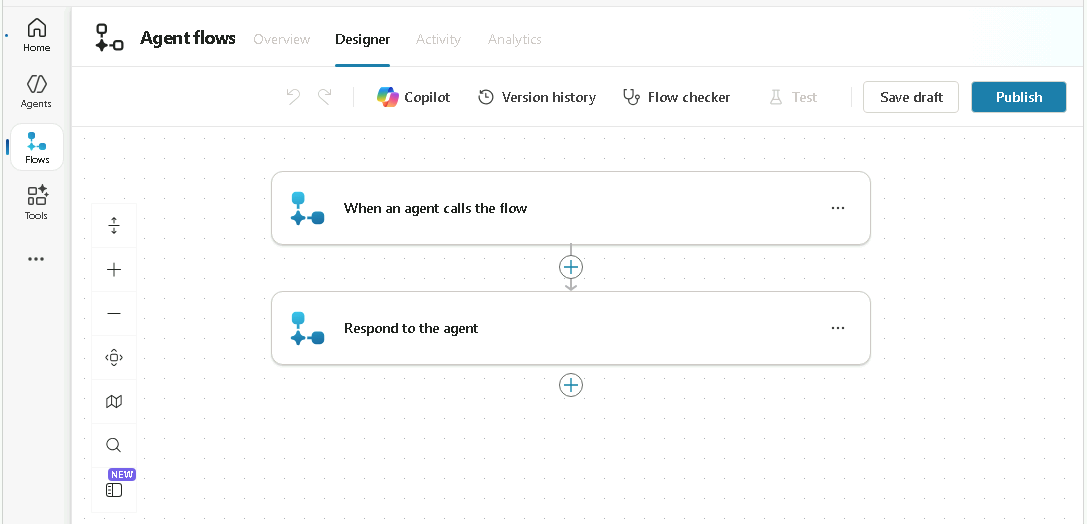
Task: Redo the last action
Action: point(324,97)
